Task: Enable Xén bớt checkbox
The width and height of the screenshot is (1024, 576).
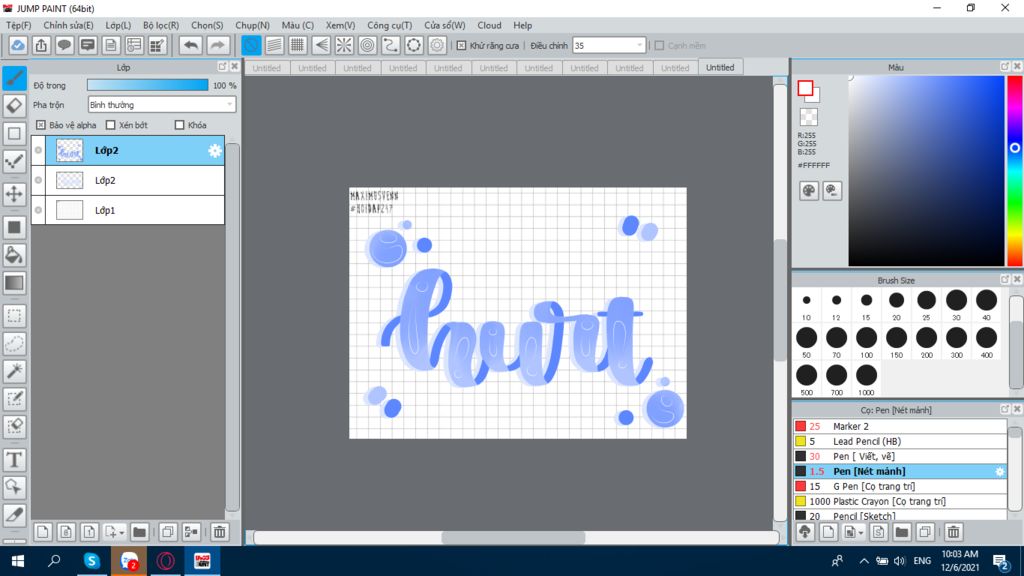Action: coord(110,125)
